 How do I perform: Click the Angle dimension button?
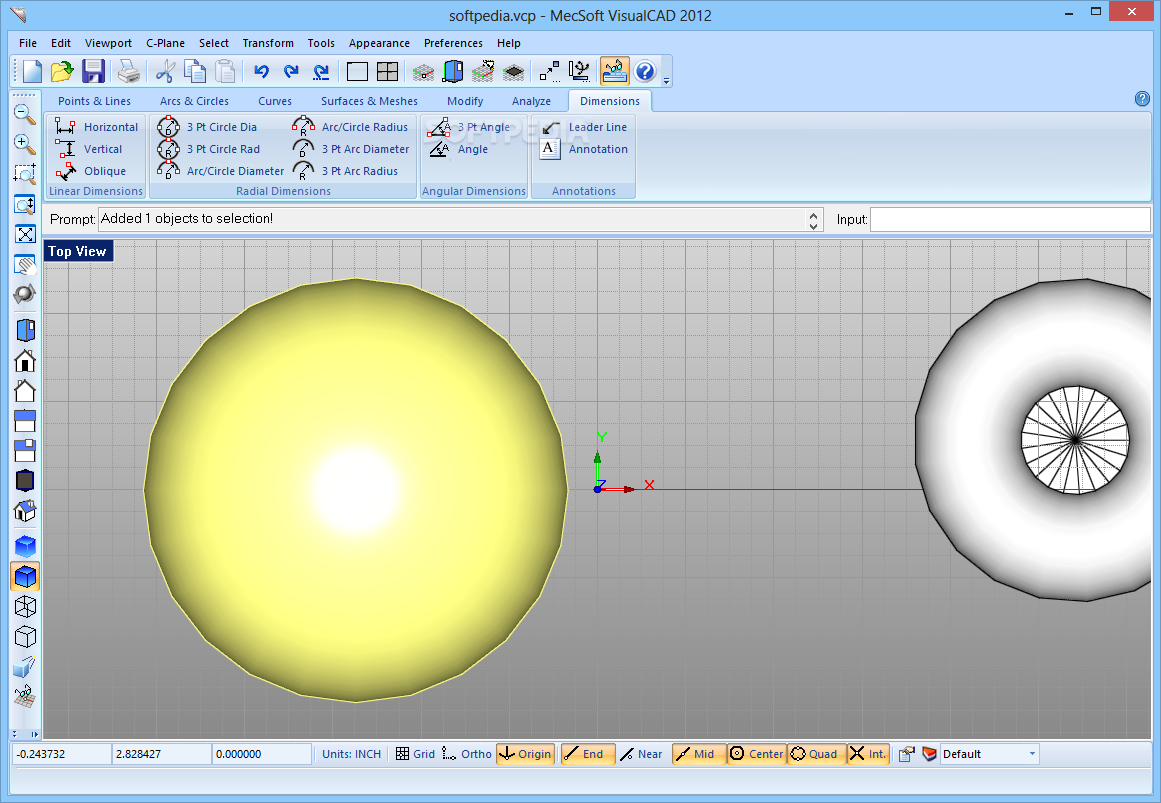[458, 149]
